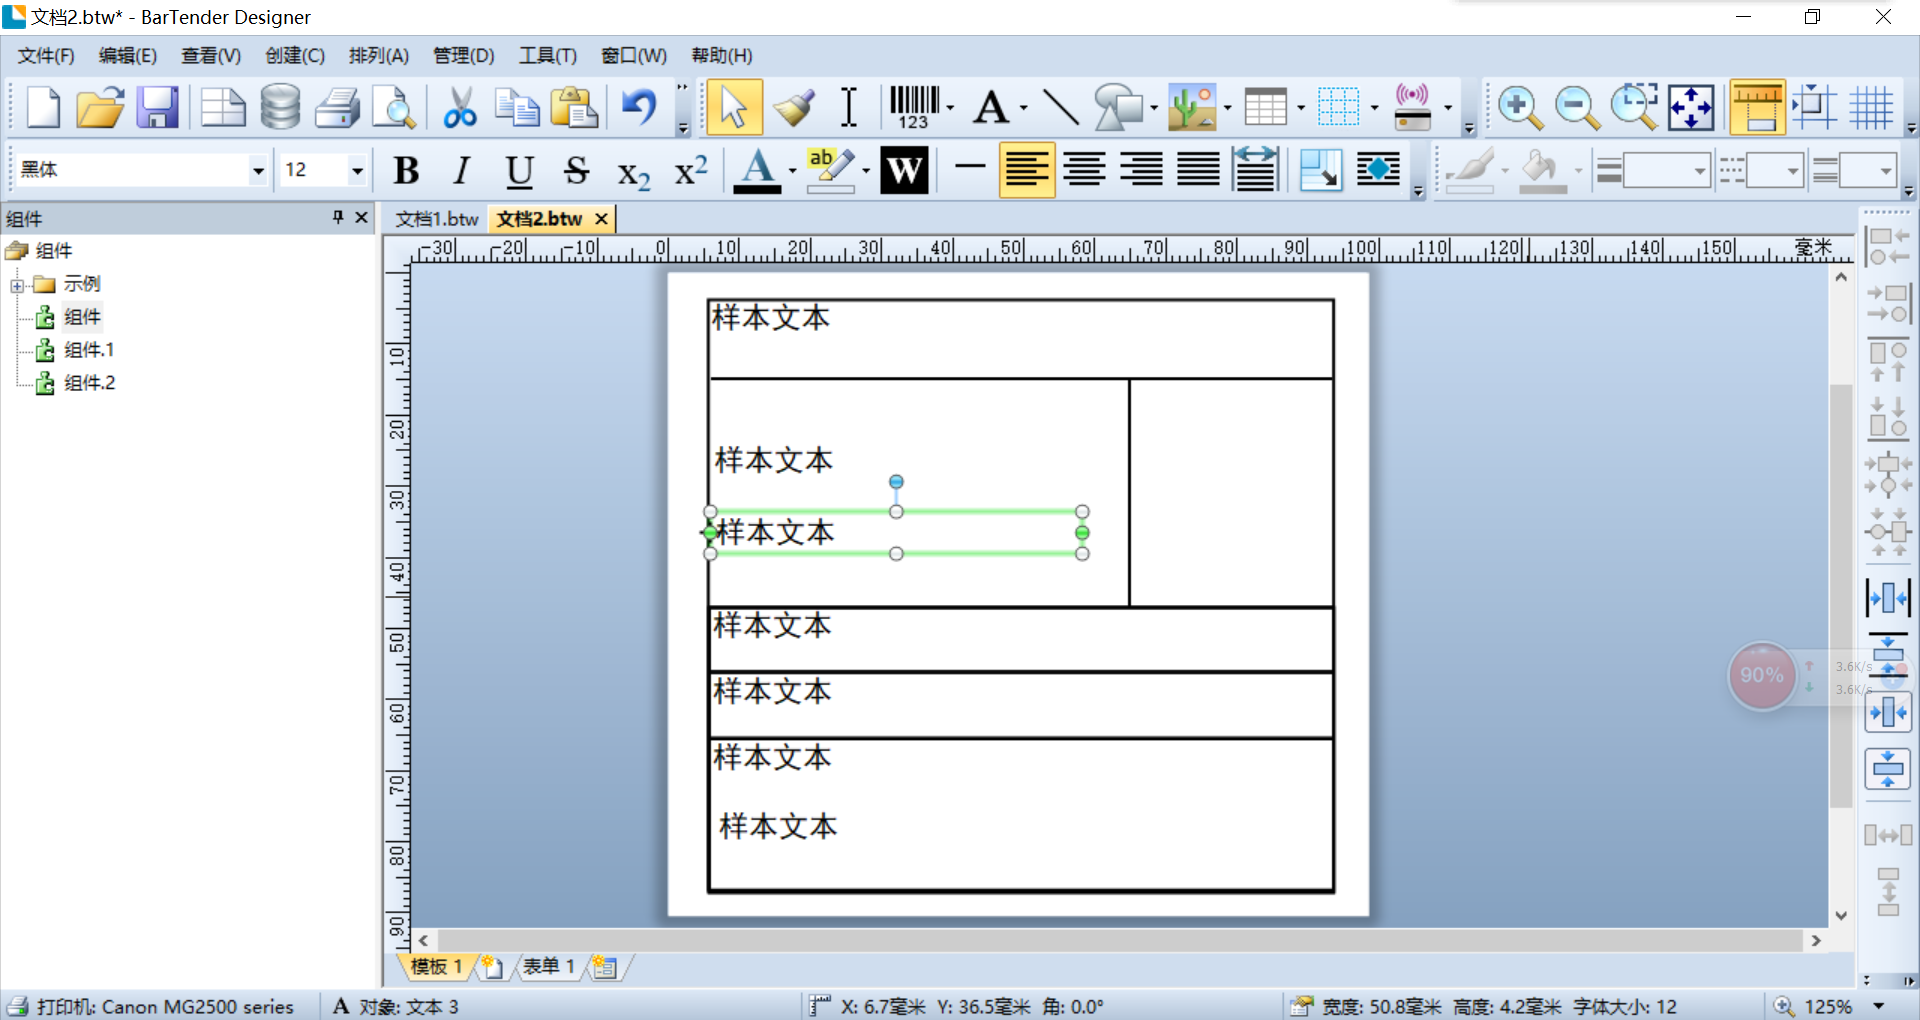Close the 文档2.btw tab

pyautogui.click(x=601, y=219)
